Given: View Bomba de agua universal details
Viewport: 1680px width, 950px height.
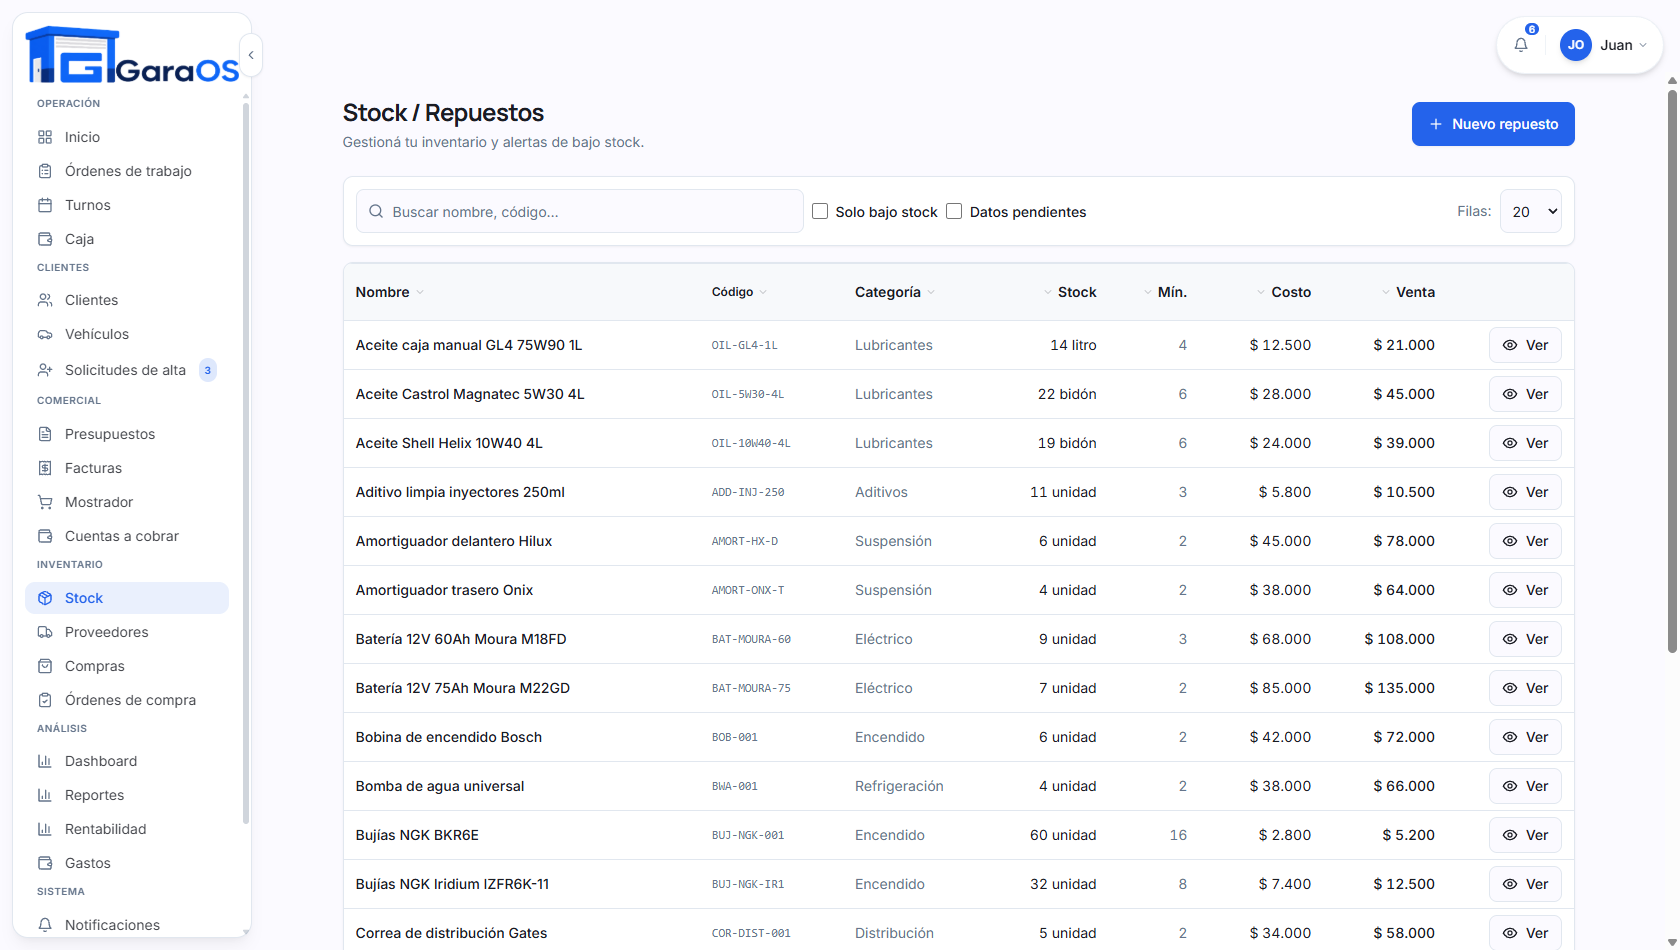Looking at the screenshot, I should pos(1525,786).
